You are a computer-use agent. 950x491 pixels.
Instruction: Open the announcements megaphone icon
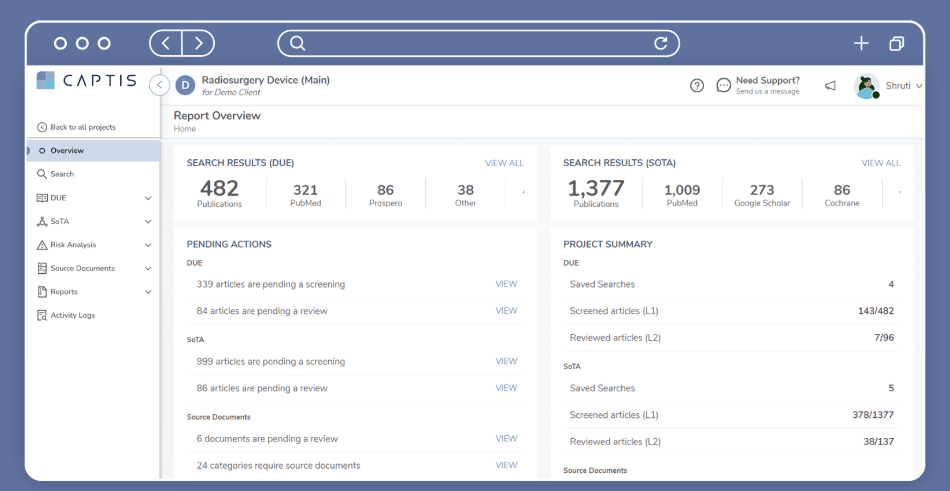pyautogui.click(x=830, y=85)
